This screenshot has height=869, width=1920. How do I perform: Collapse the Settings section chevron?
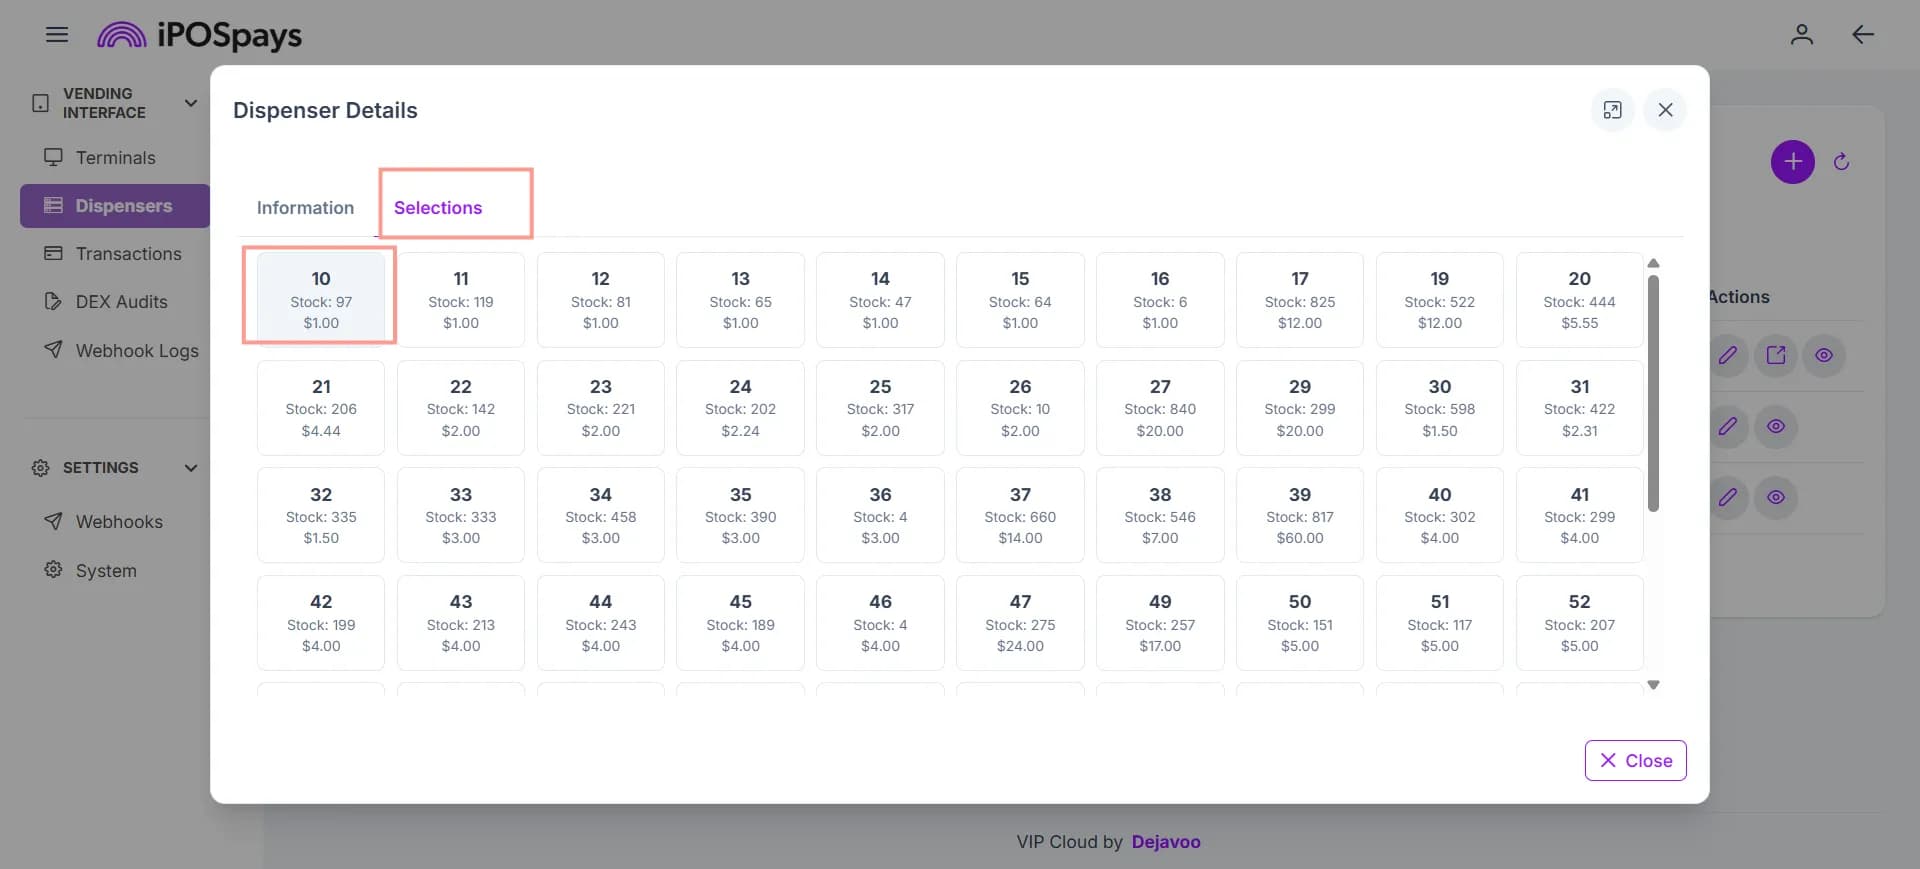point(191,468)
